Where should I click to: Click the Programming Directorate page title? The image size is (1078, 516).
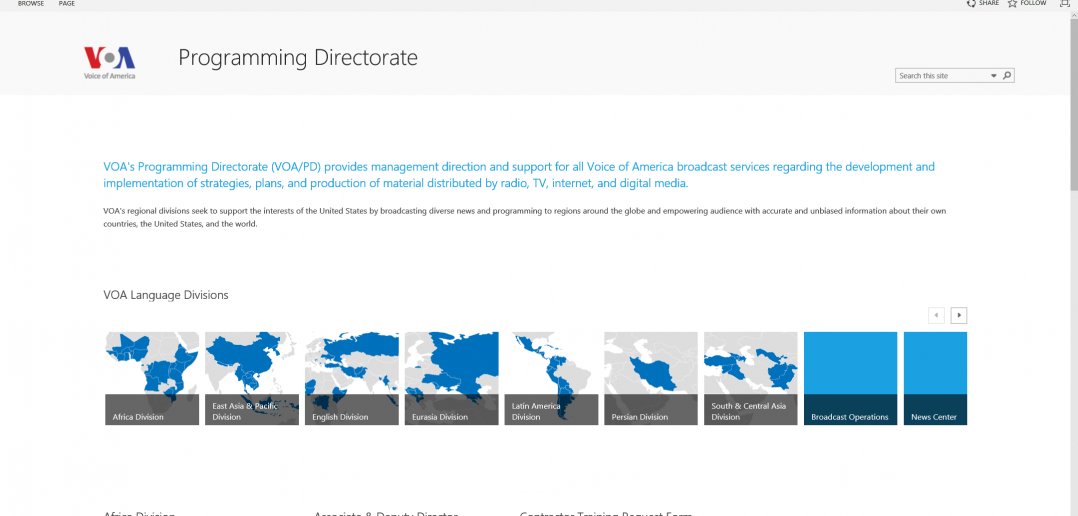click(x=298, y=58)
